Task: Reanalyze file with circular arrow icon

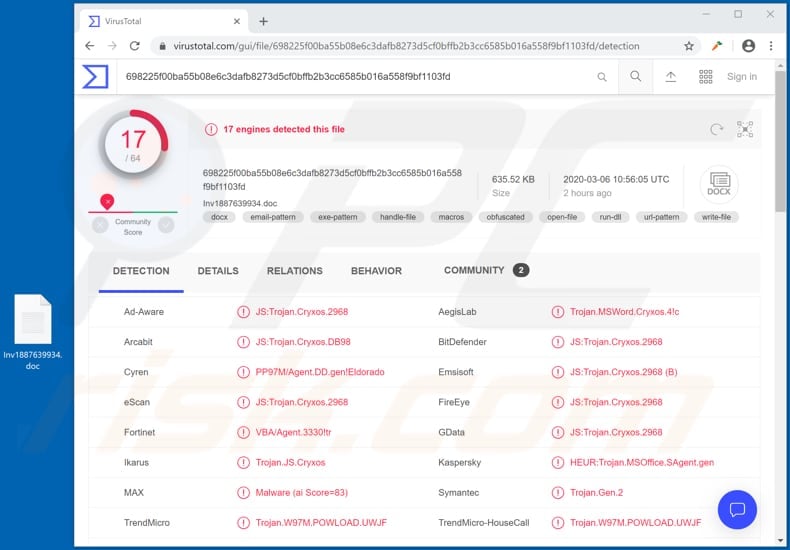Action: tap(716, 129)
